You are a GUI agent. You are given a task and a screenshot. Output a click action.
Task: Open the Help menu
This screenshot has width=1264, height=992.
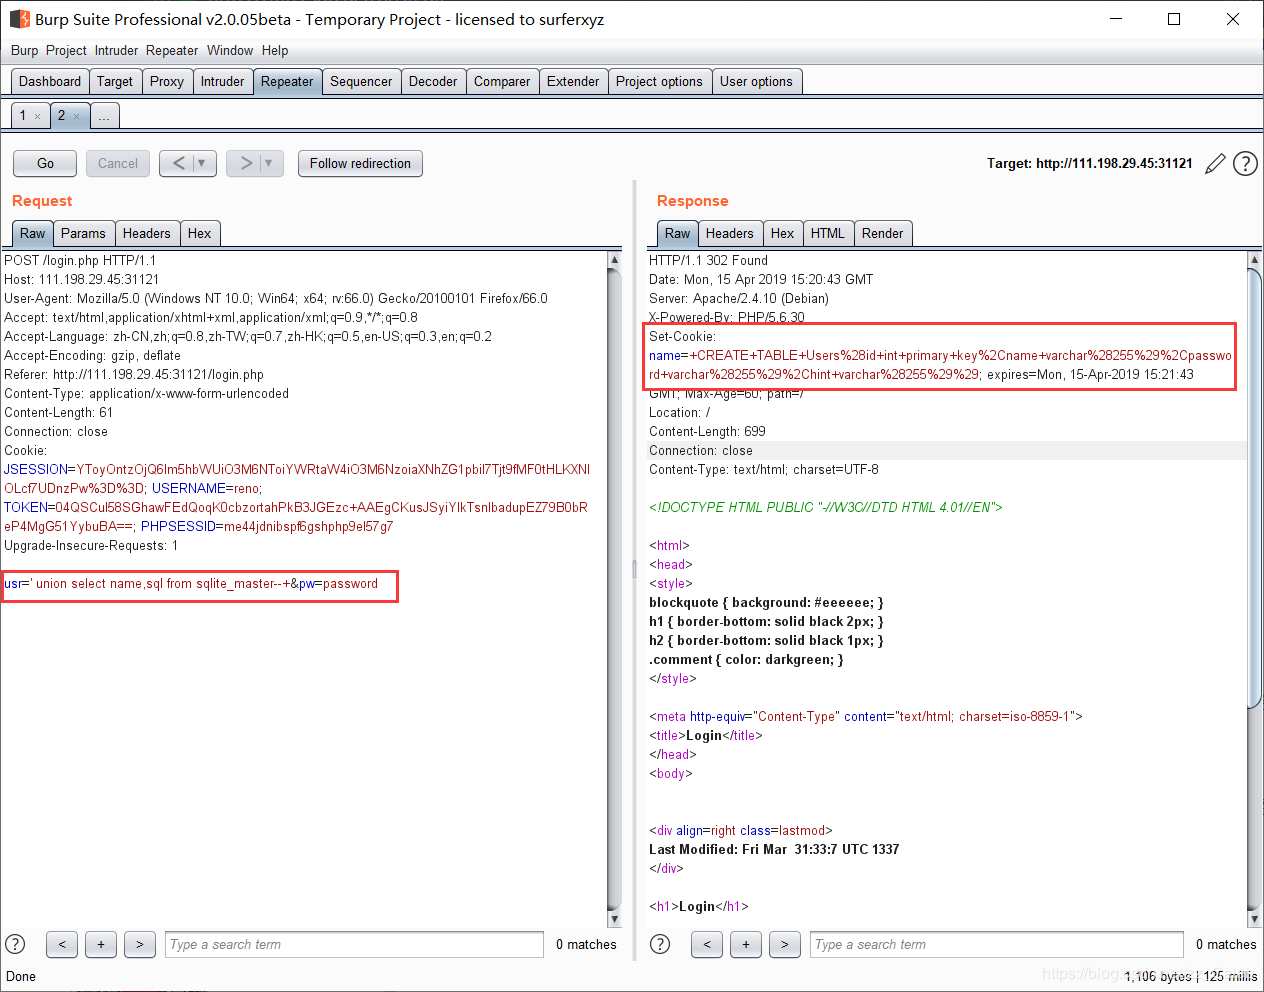click(x=275, y=50)
